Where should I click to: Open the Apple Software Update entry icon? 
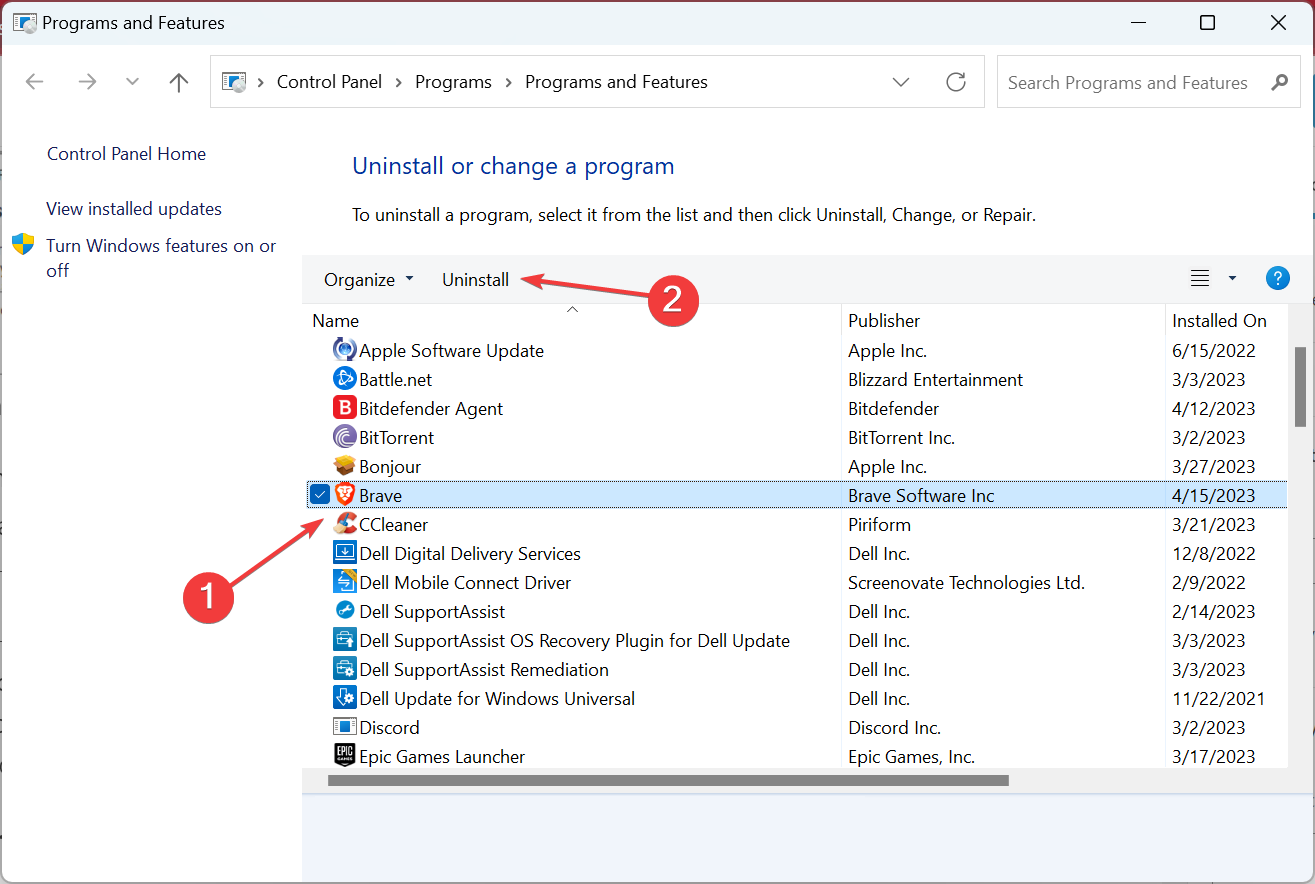pyautogui.click(x=344, y=350)
